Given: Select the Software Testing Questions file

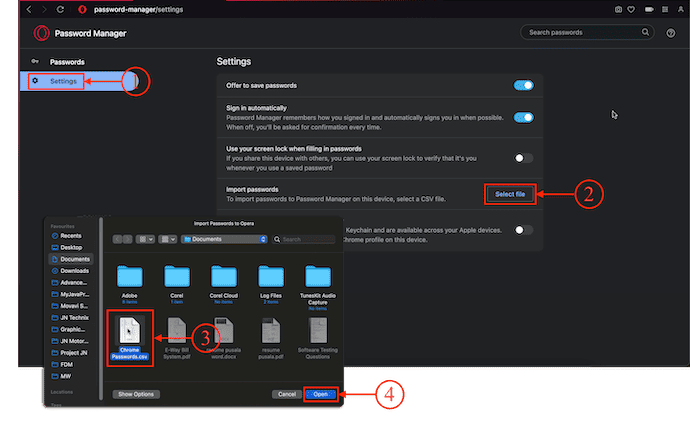Looking at the screenshot, I should point(318,338).
